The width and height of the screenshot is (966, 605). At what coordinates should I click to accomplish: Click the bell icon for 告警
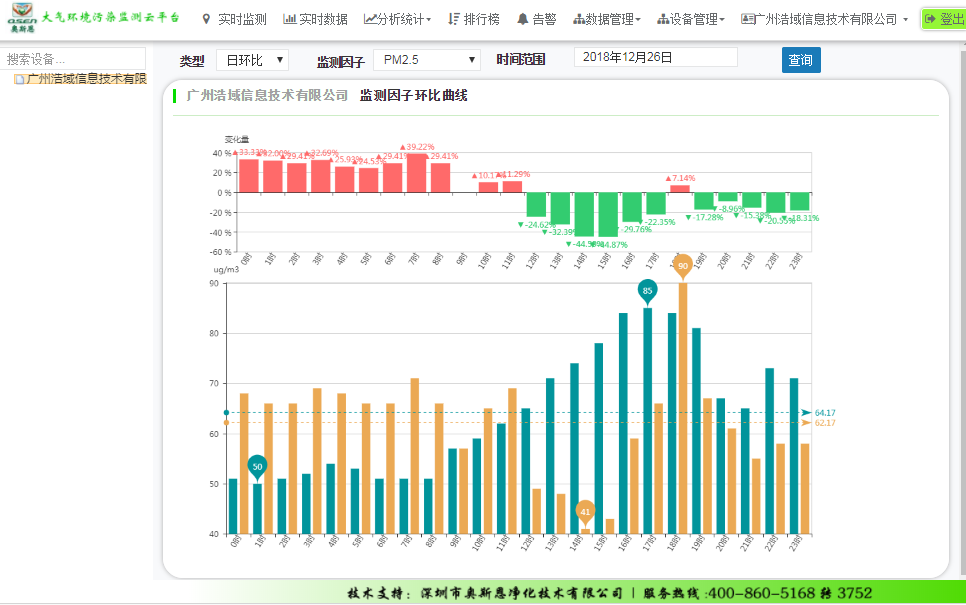pos(522,19)
